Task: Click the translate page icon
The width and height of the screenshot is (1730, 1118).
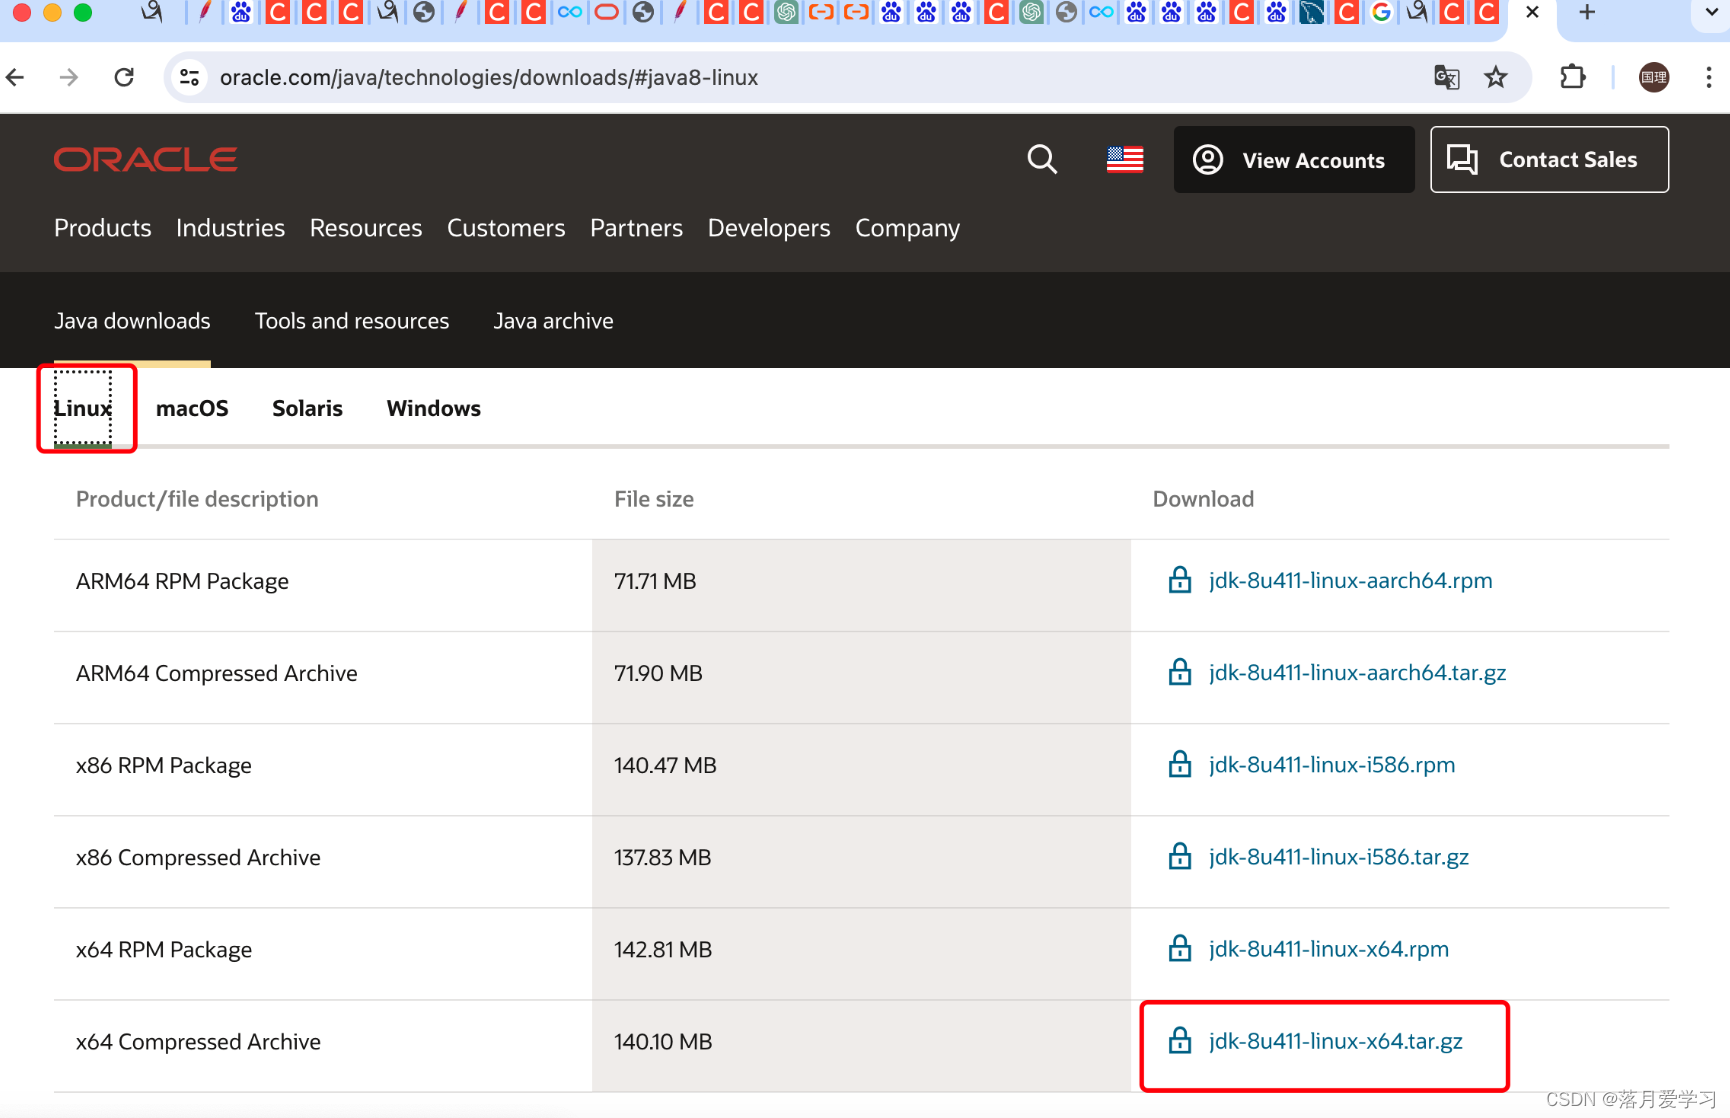Action: (x=1446, y=77)
